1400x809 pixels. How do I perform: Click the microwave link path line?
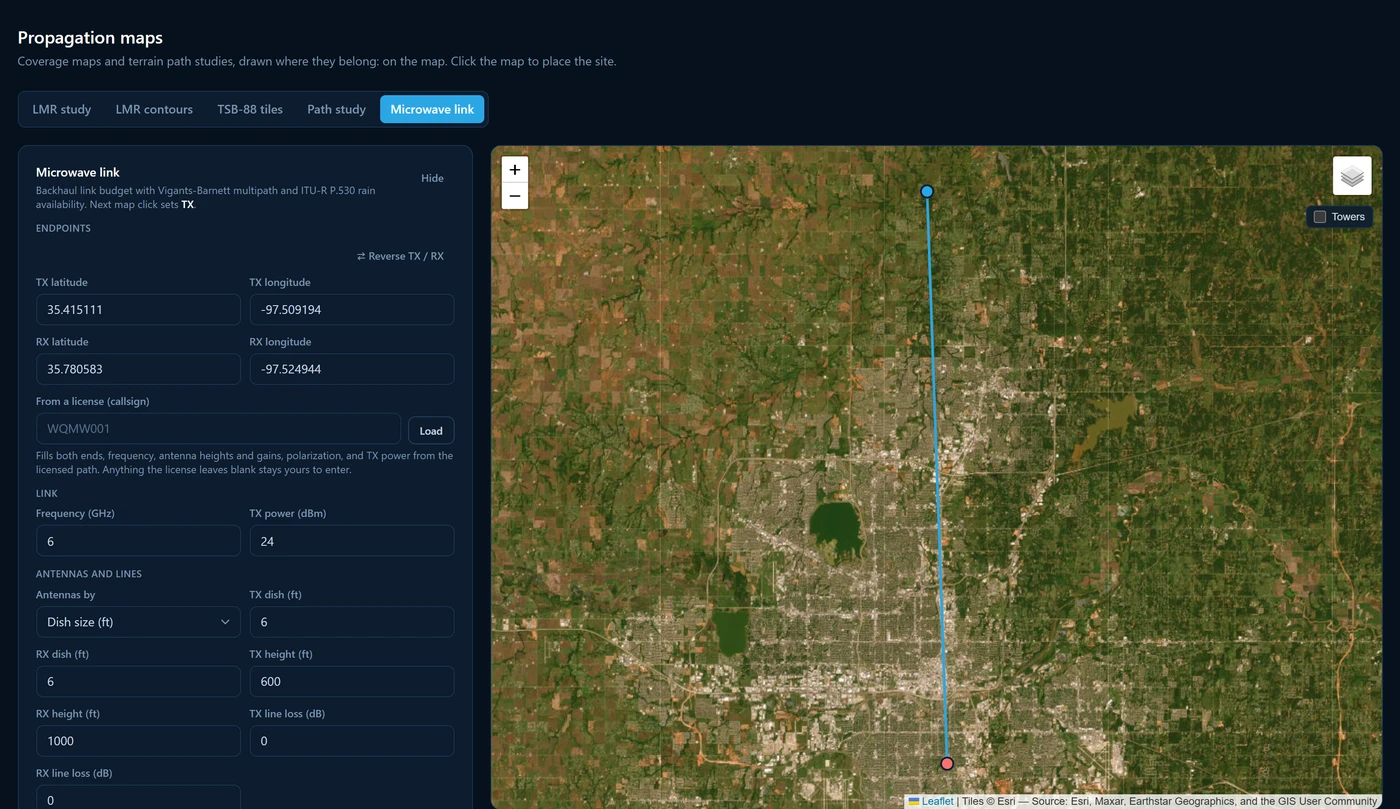point(937,477)
